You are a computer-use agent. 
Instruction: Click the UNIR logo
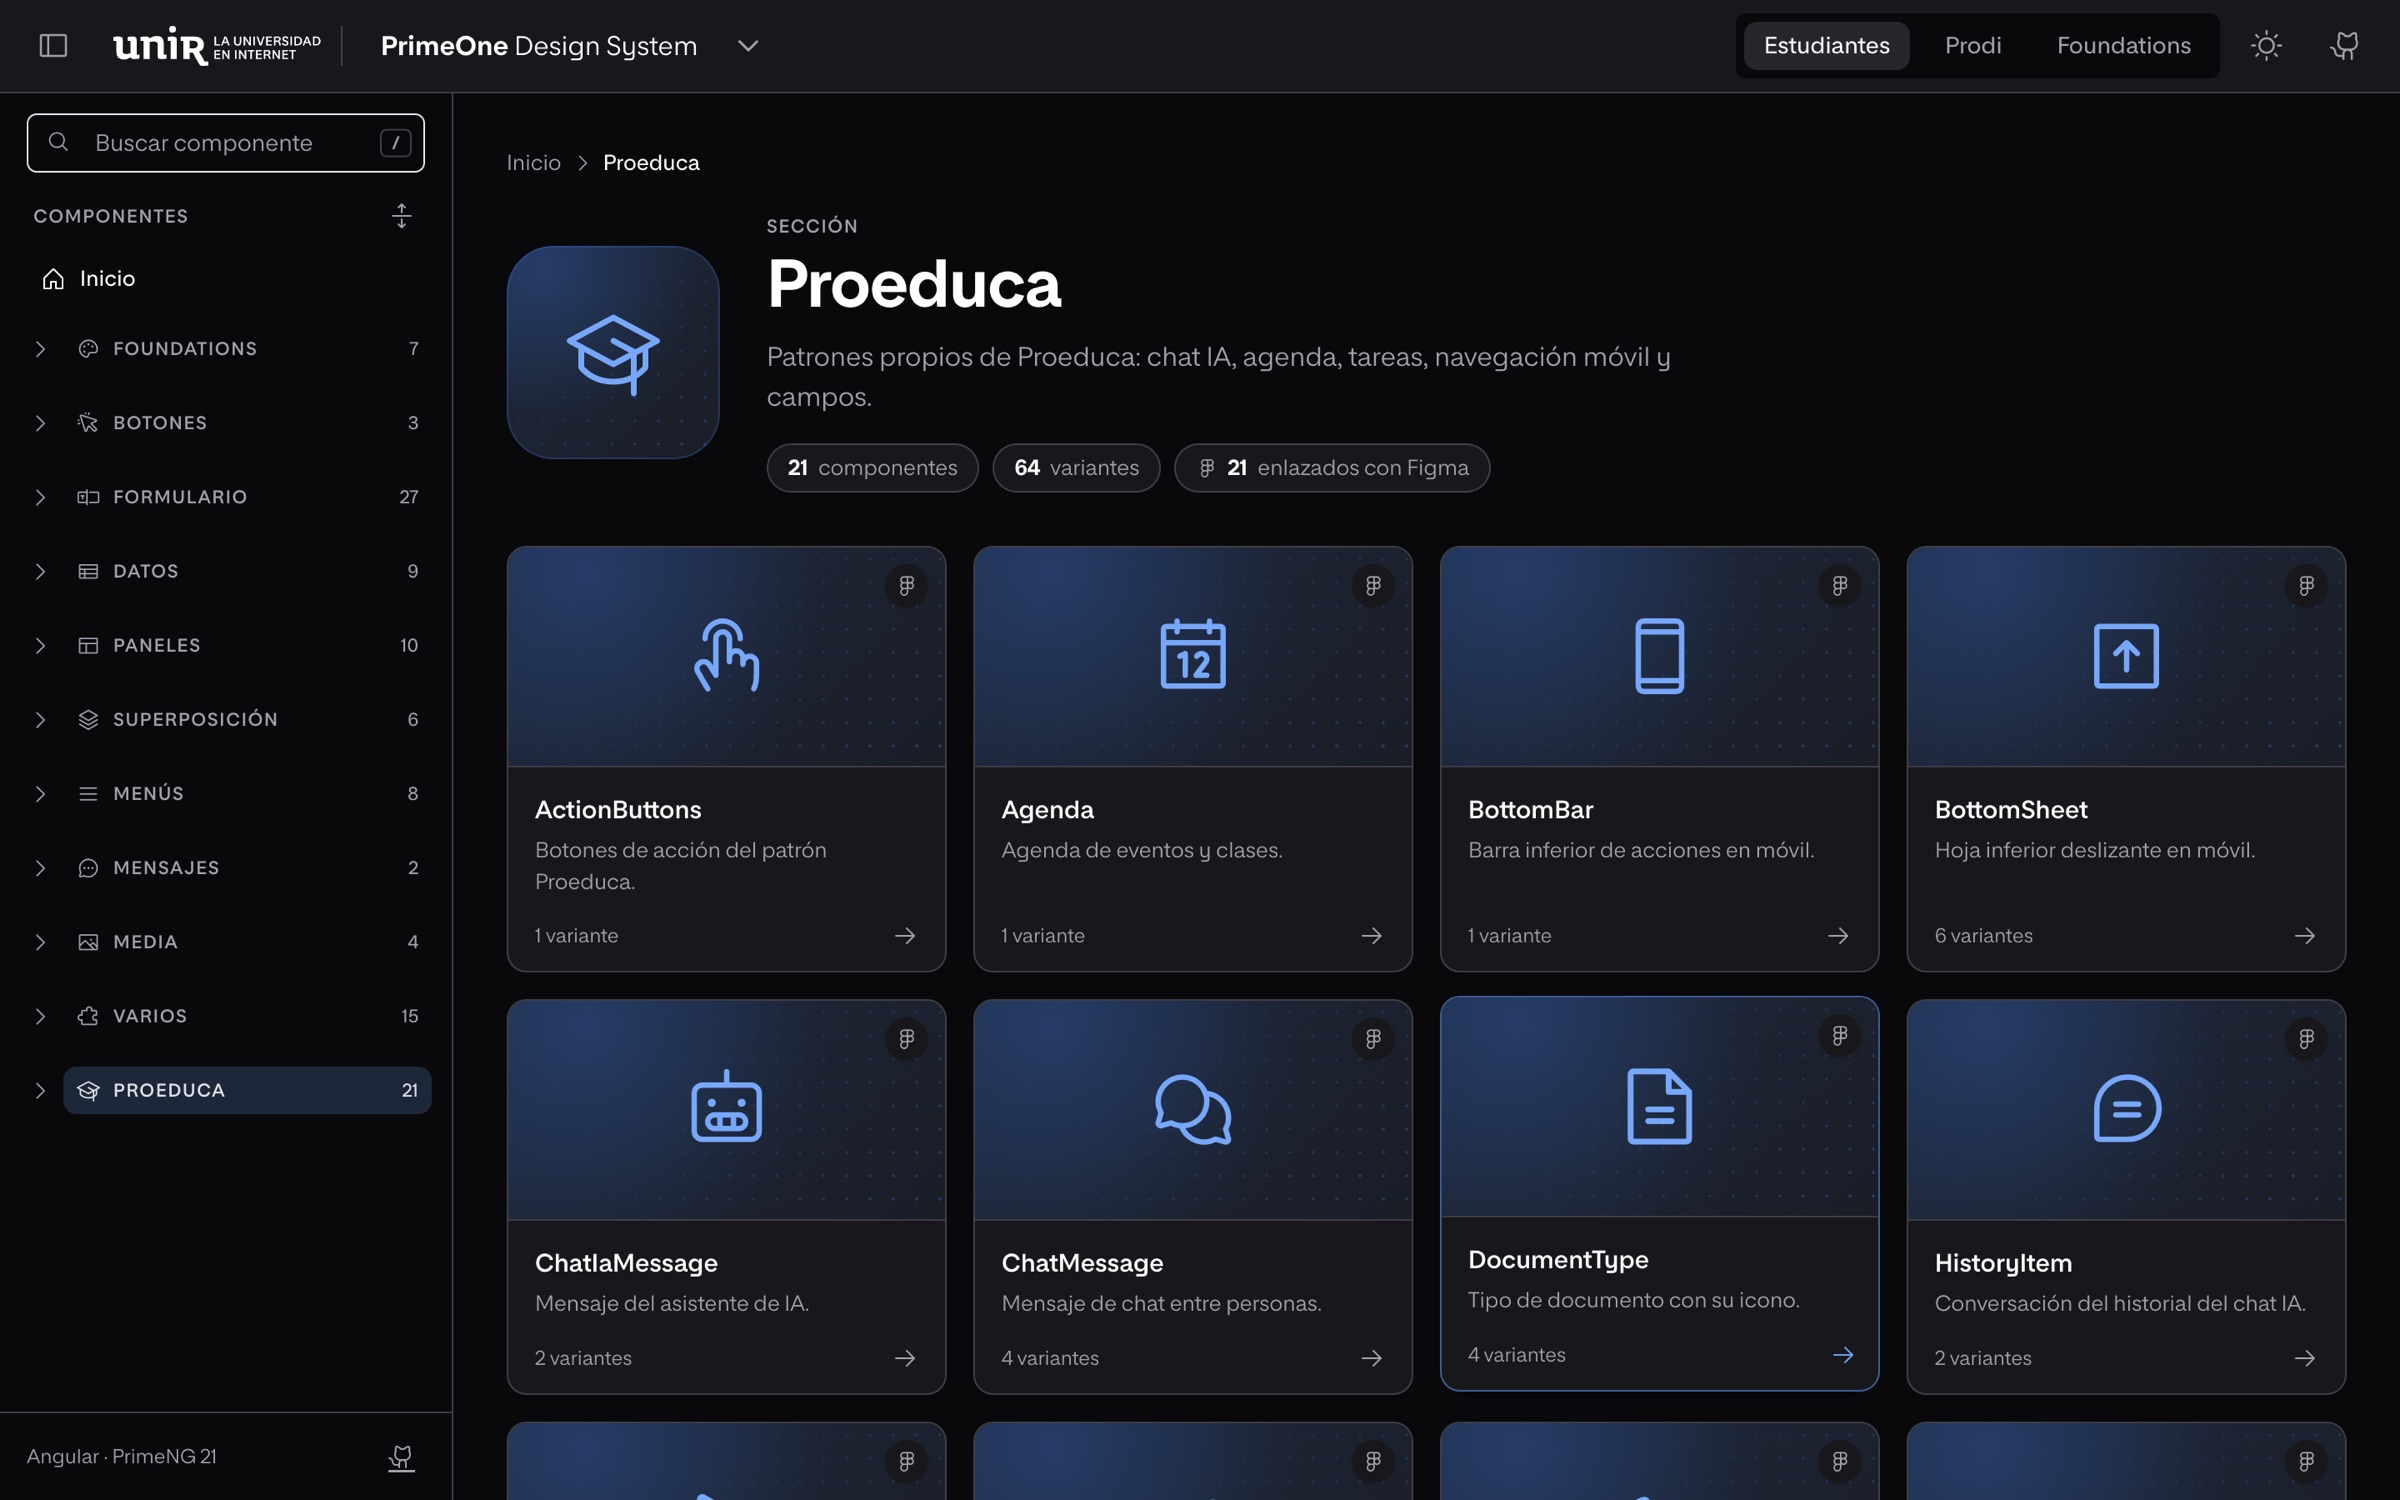pos(217,46)
